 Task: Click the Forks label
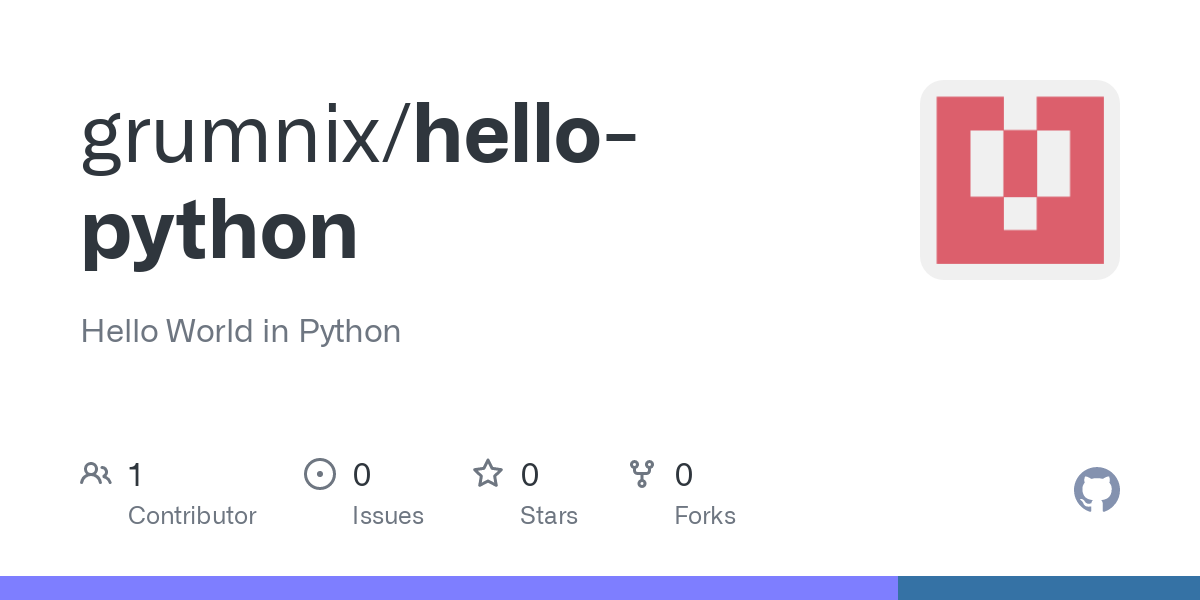tap(705, 516)
